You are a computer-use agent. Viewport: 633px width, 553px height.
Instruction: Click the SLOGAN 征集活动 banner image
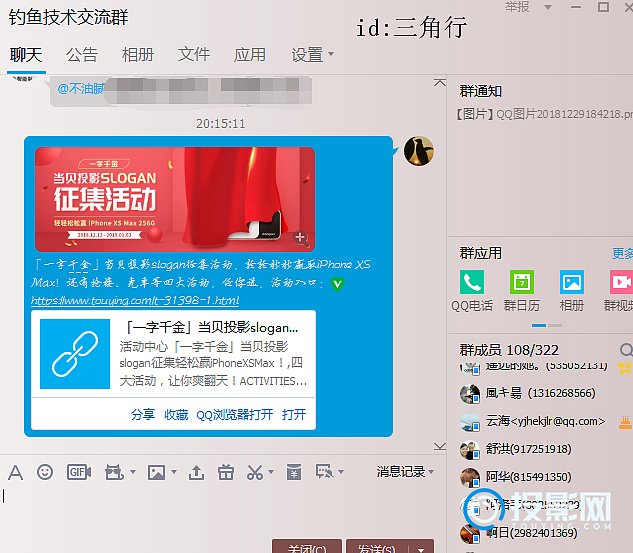pos(175,199)
